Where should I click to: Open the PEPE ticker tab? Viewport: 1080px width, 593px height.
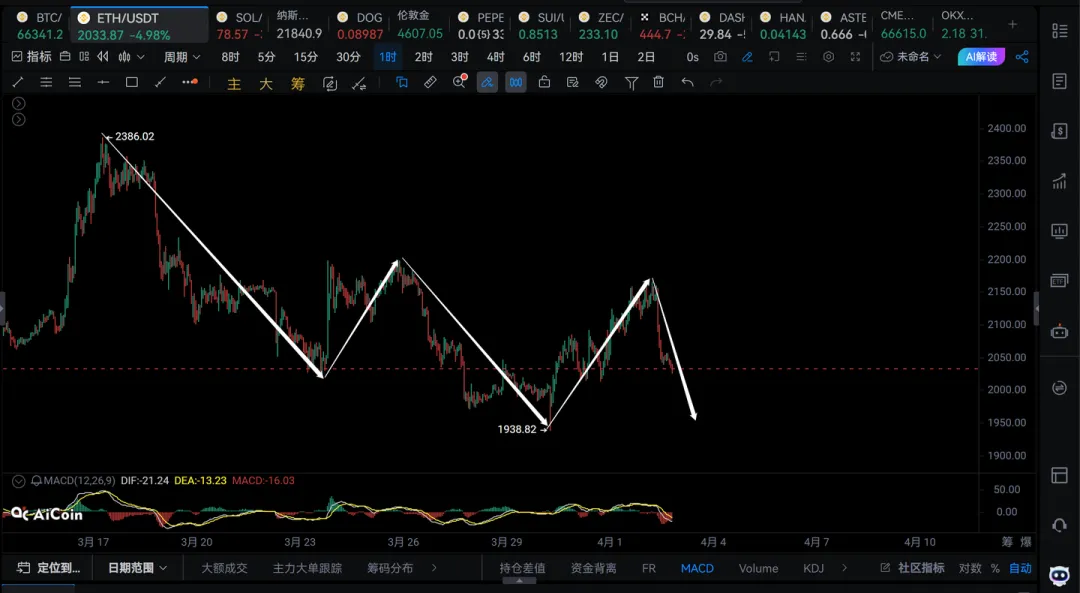[x=481, y=25]
